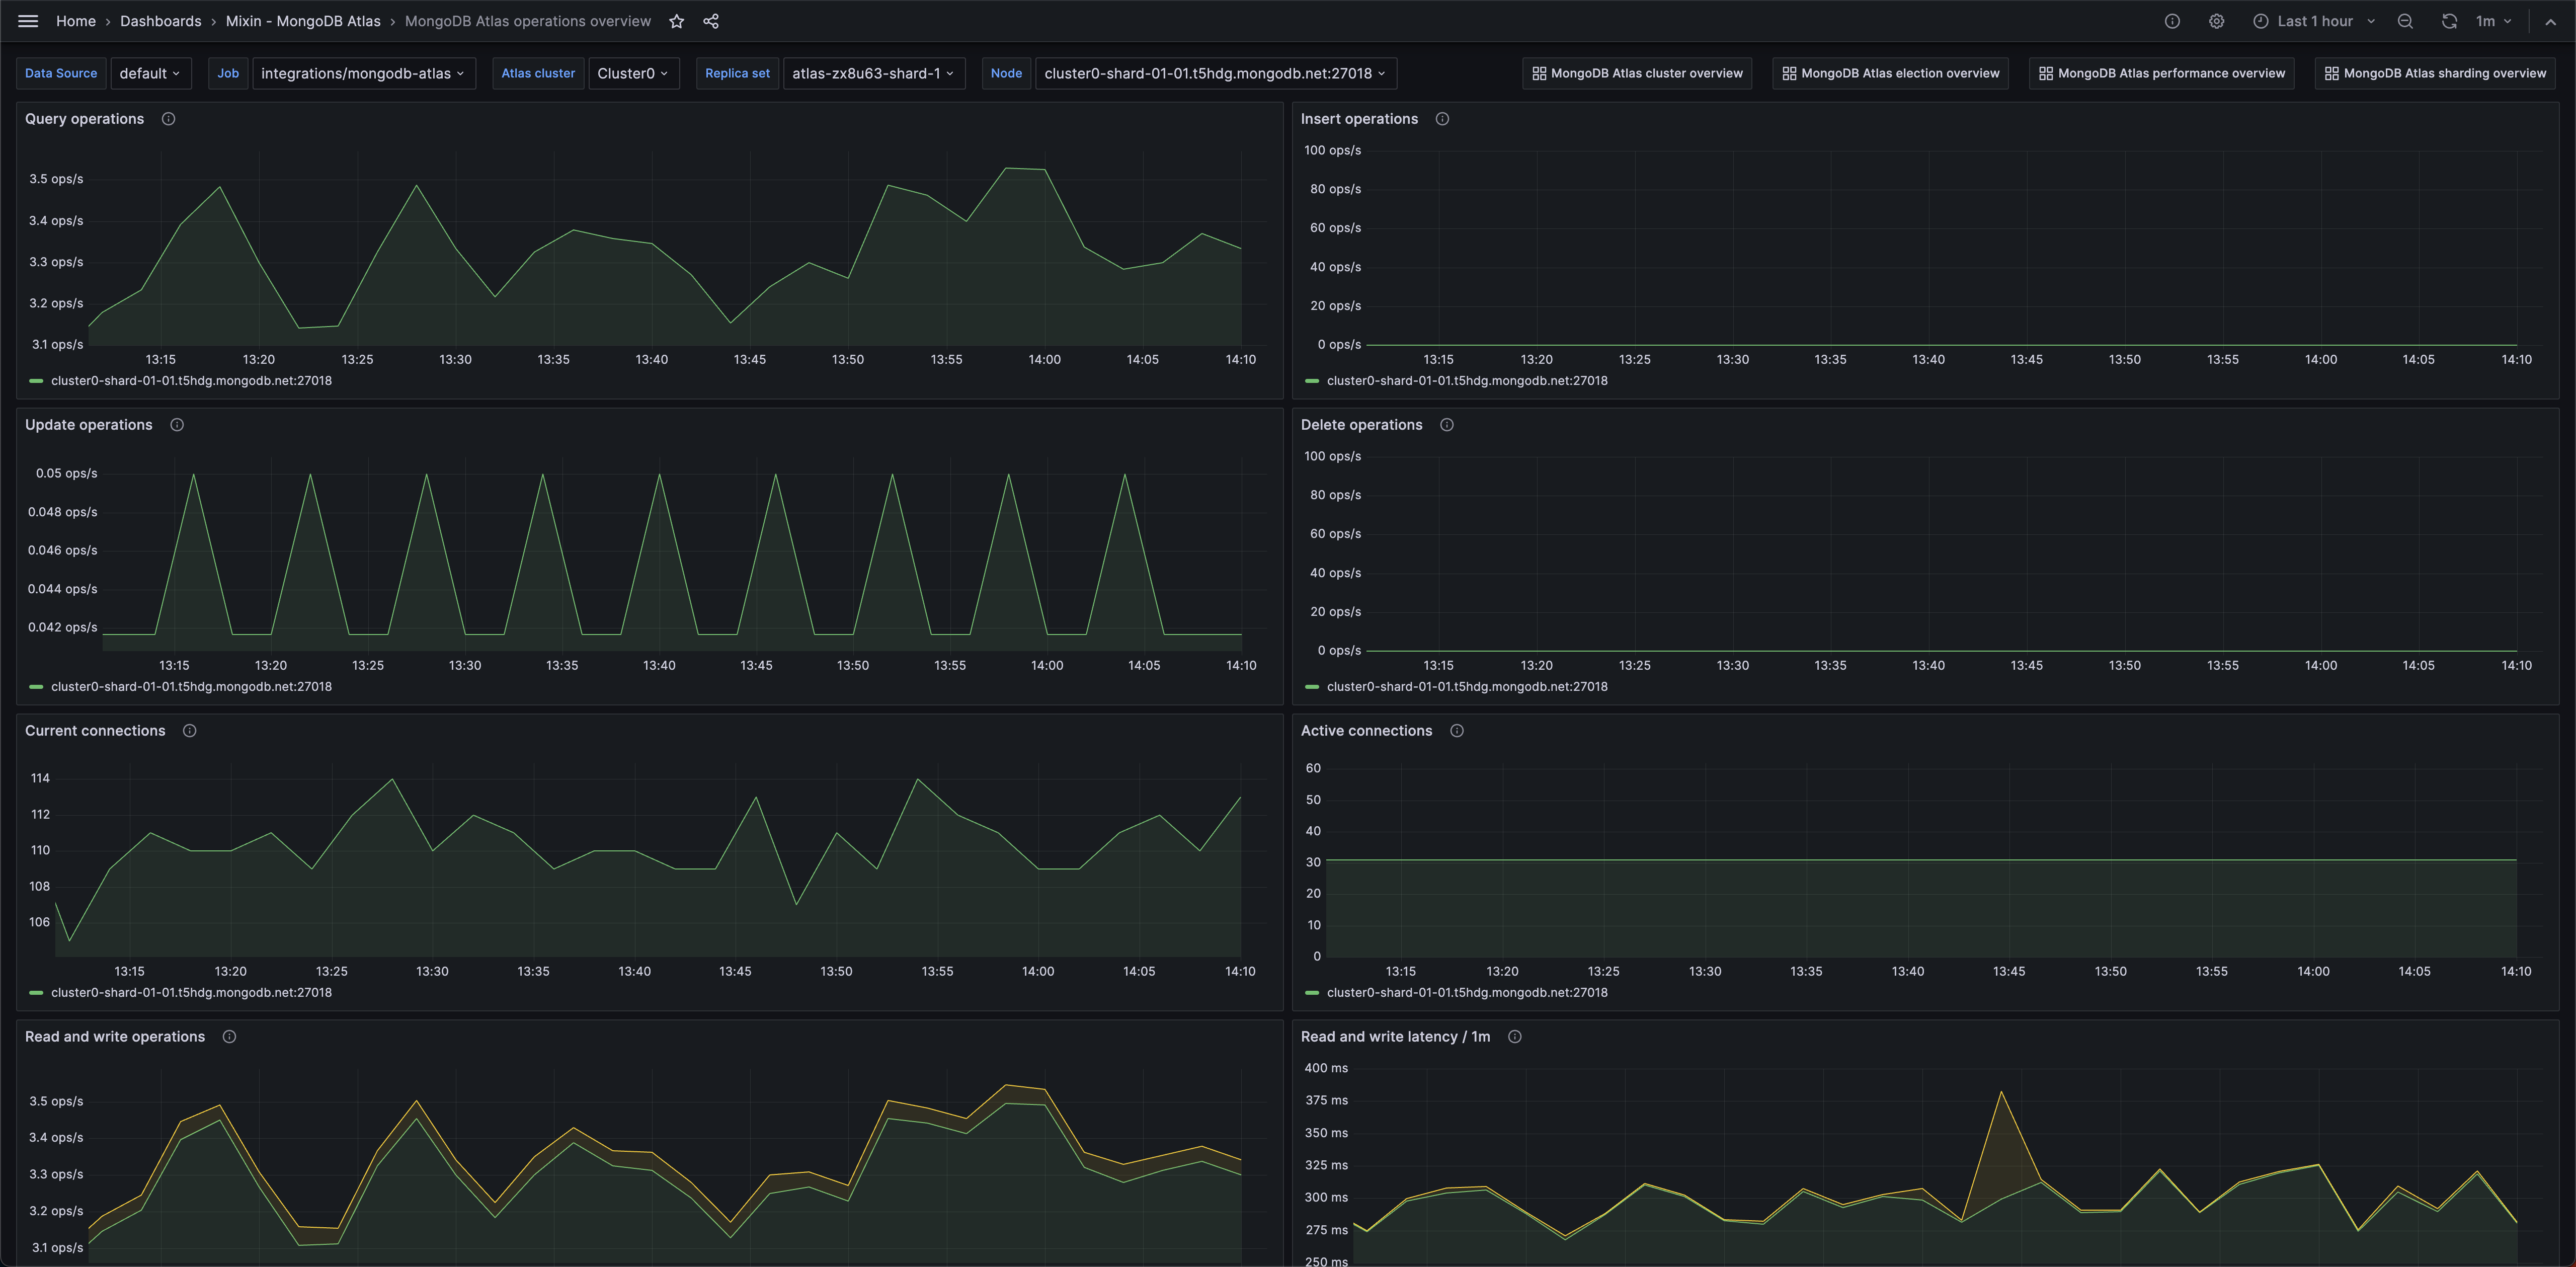The width and height of the screenshot is (2576, 1267).
Task: Hide the series in Current connections legend
Action: click(191, 992)
